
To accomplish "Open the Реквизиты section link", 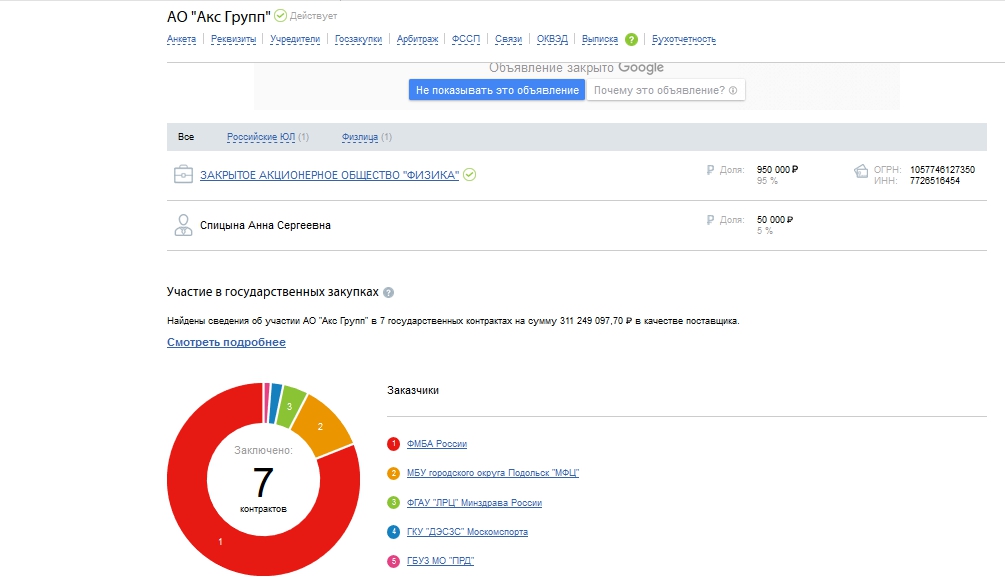I will click(233, 39).
